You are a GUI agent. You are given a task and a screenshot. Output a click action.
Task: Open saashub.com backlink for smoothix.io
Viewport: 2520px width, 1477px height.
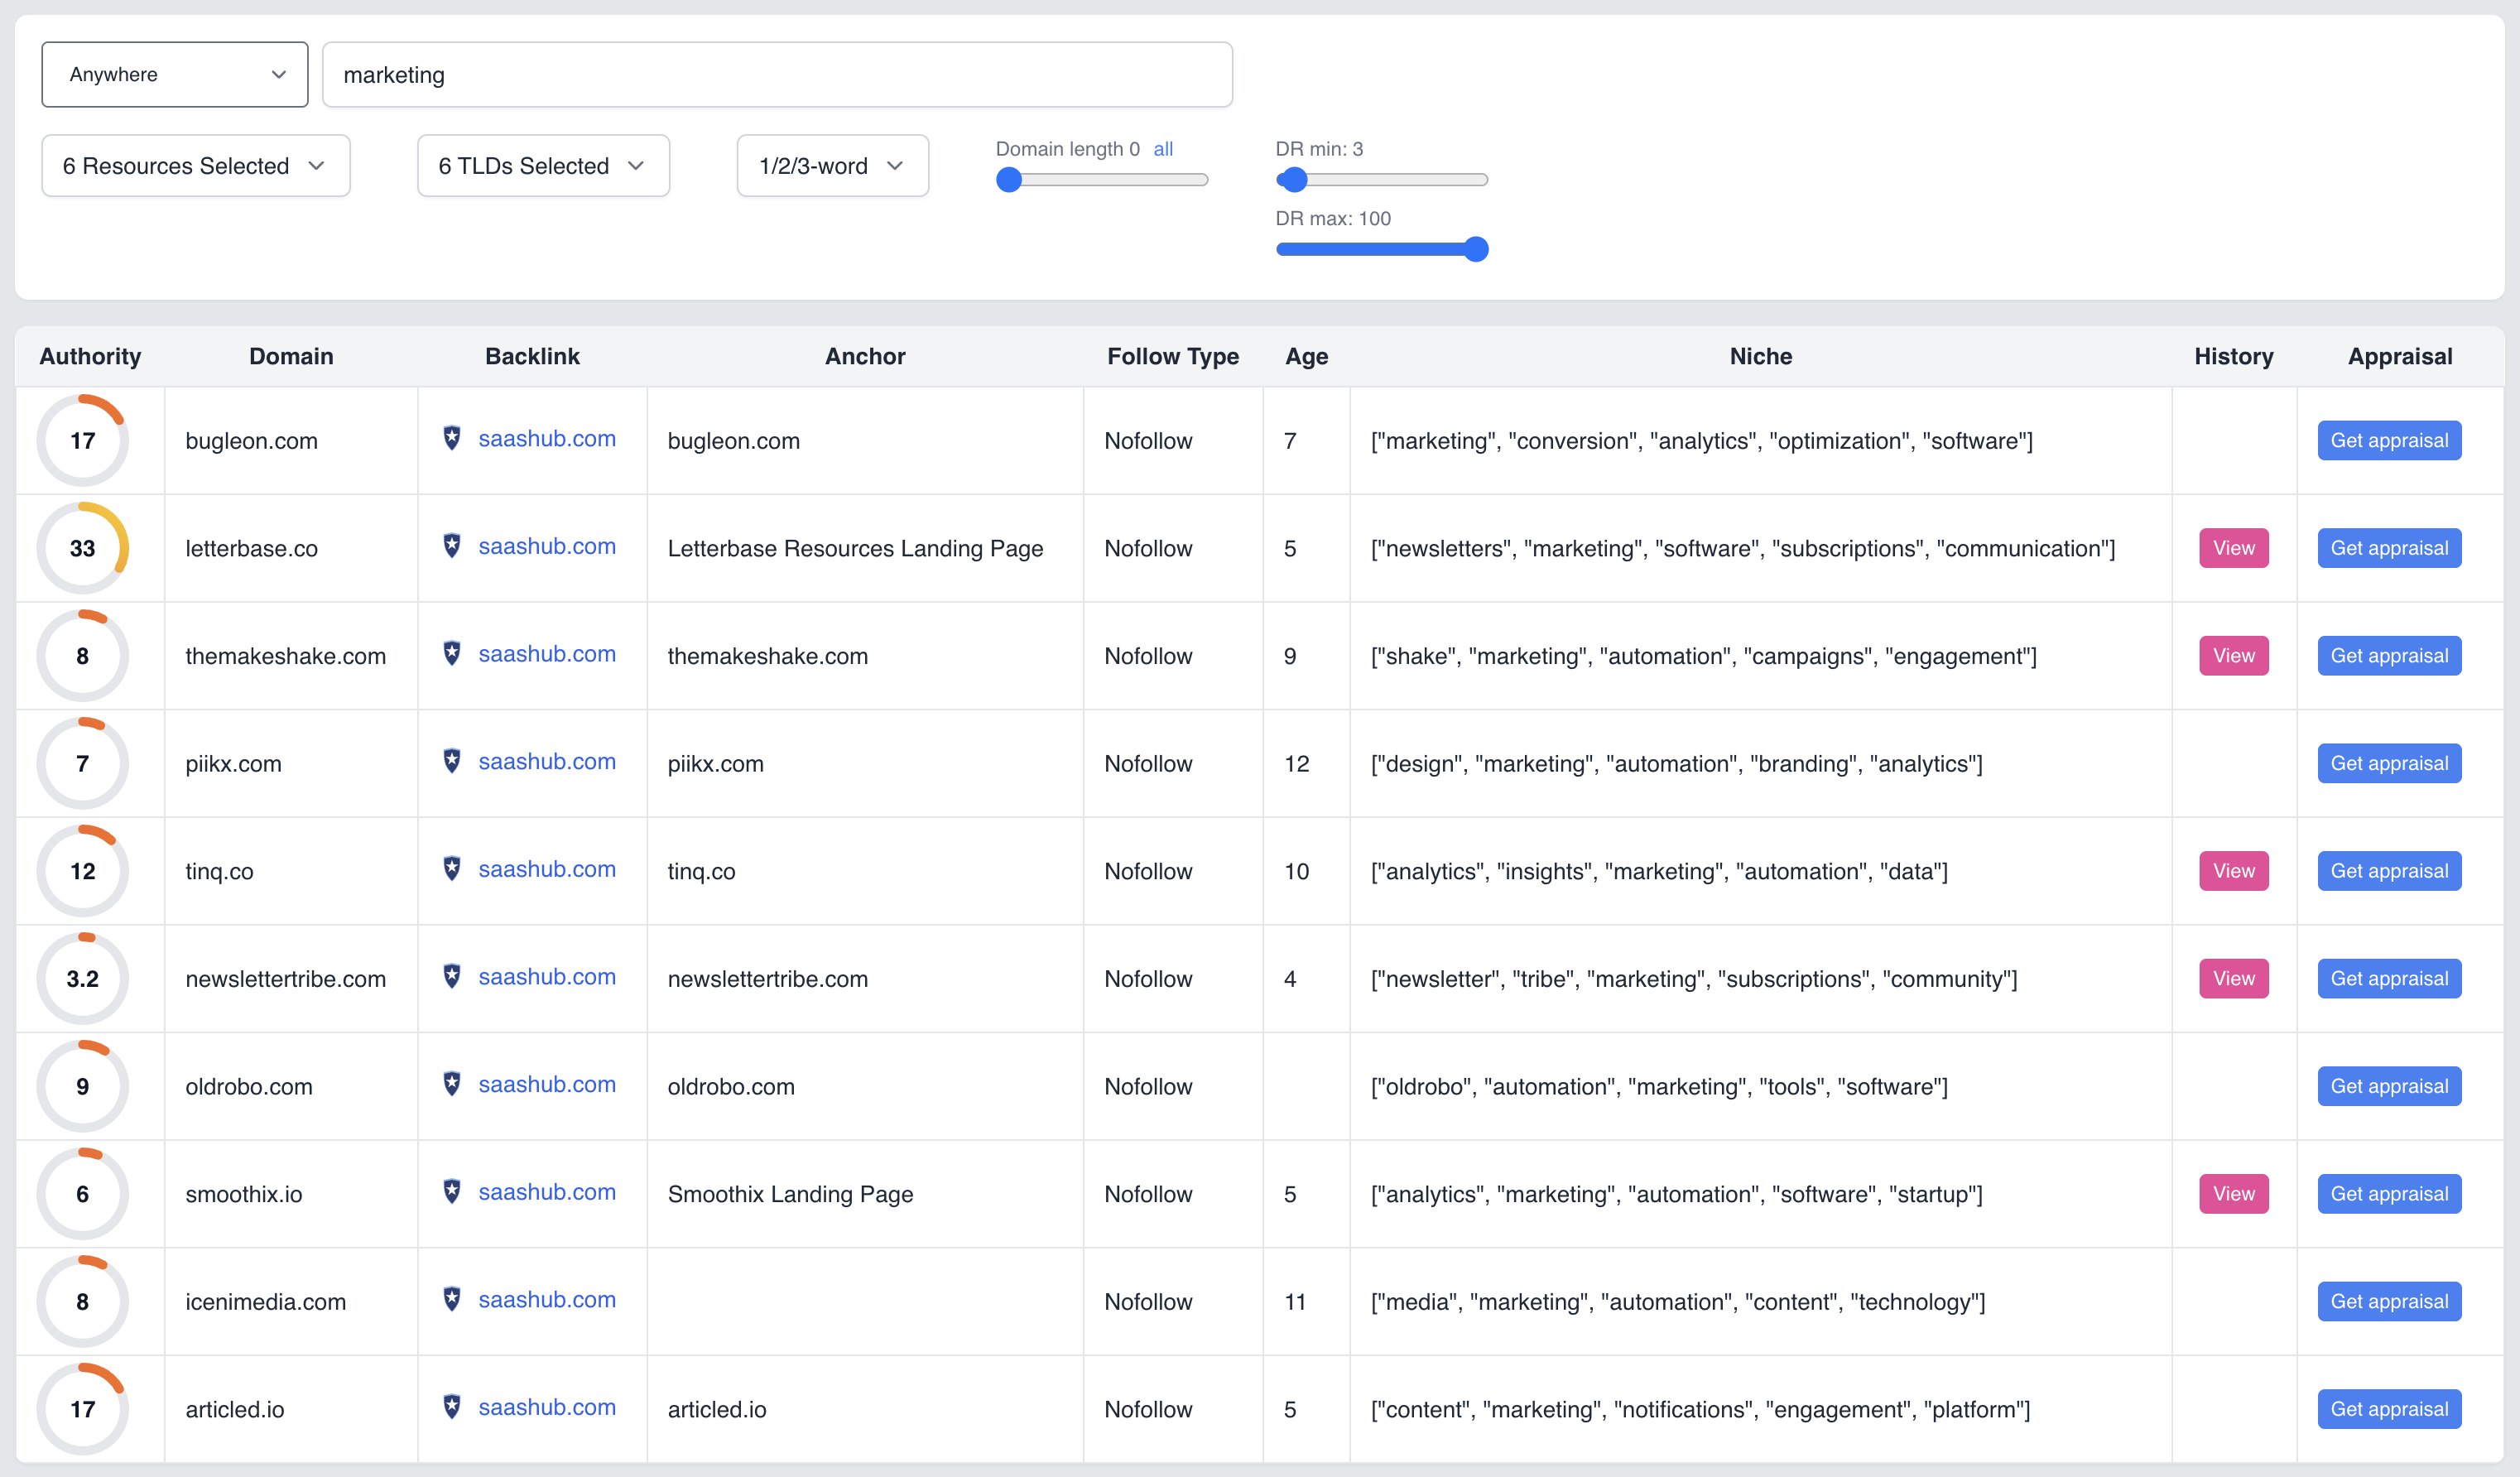[547, 1192]
